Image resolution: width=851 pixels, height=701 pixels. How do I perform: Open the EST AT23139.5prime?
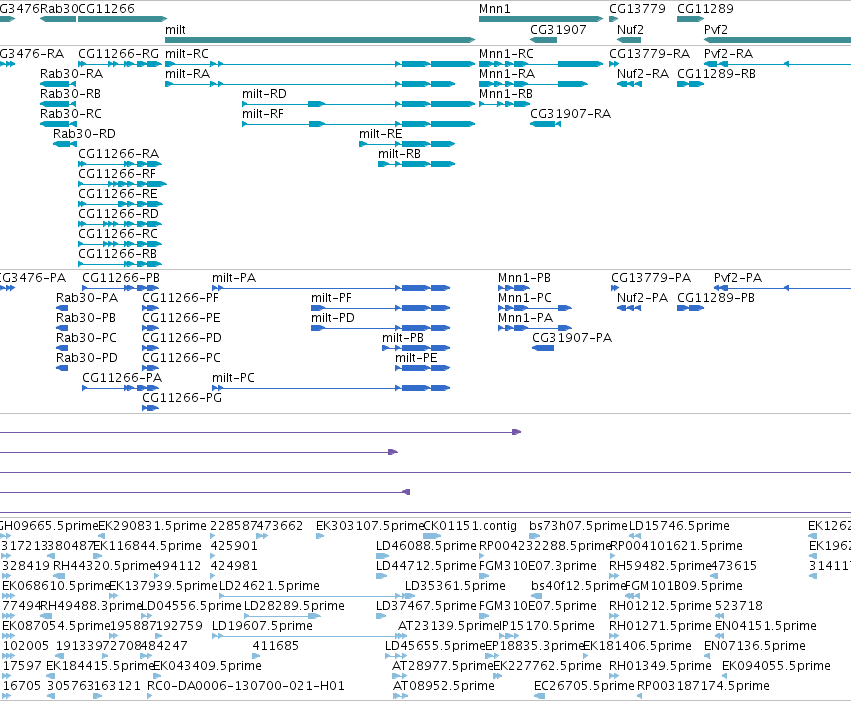click(x=403, y=636)
